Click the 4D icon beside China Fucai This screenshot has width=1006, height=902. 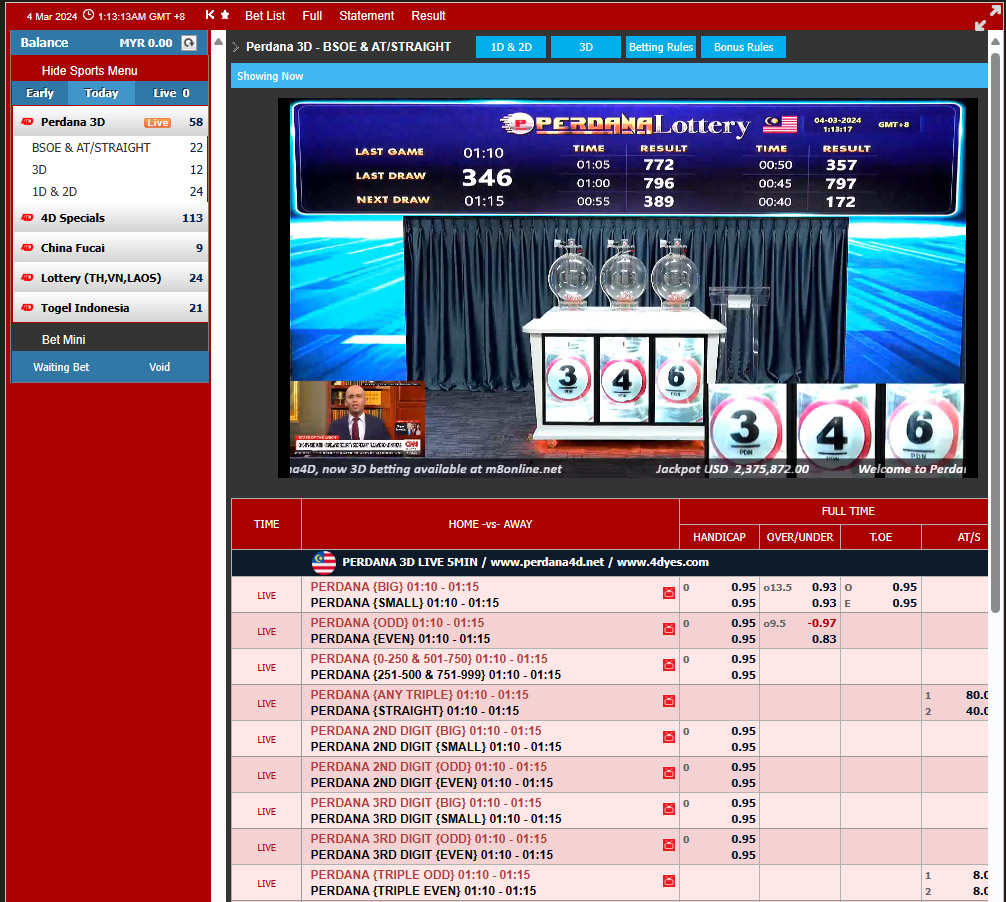pos(27,248)
